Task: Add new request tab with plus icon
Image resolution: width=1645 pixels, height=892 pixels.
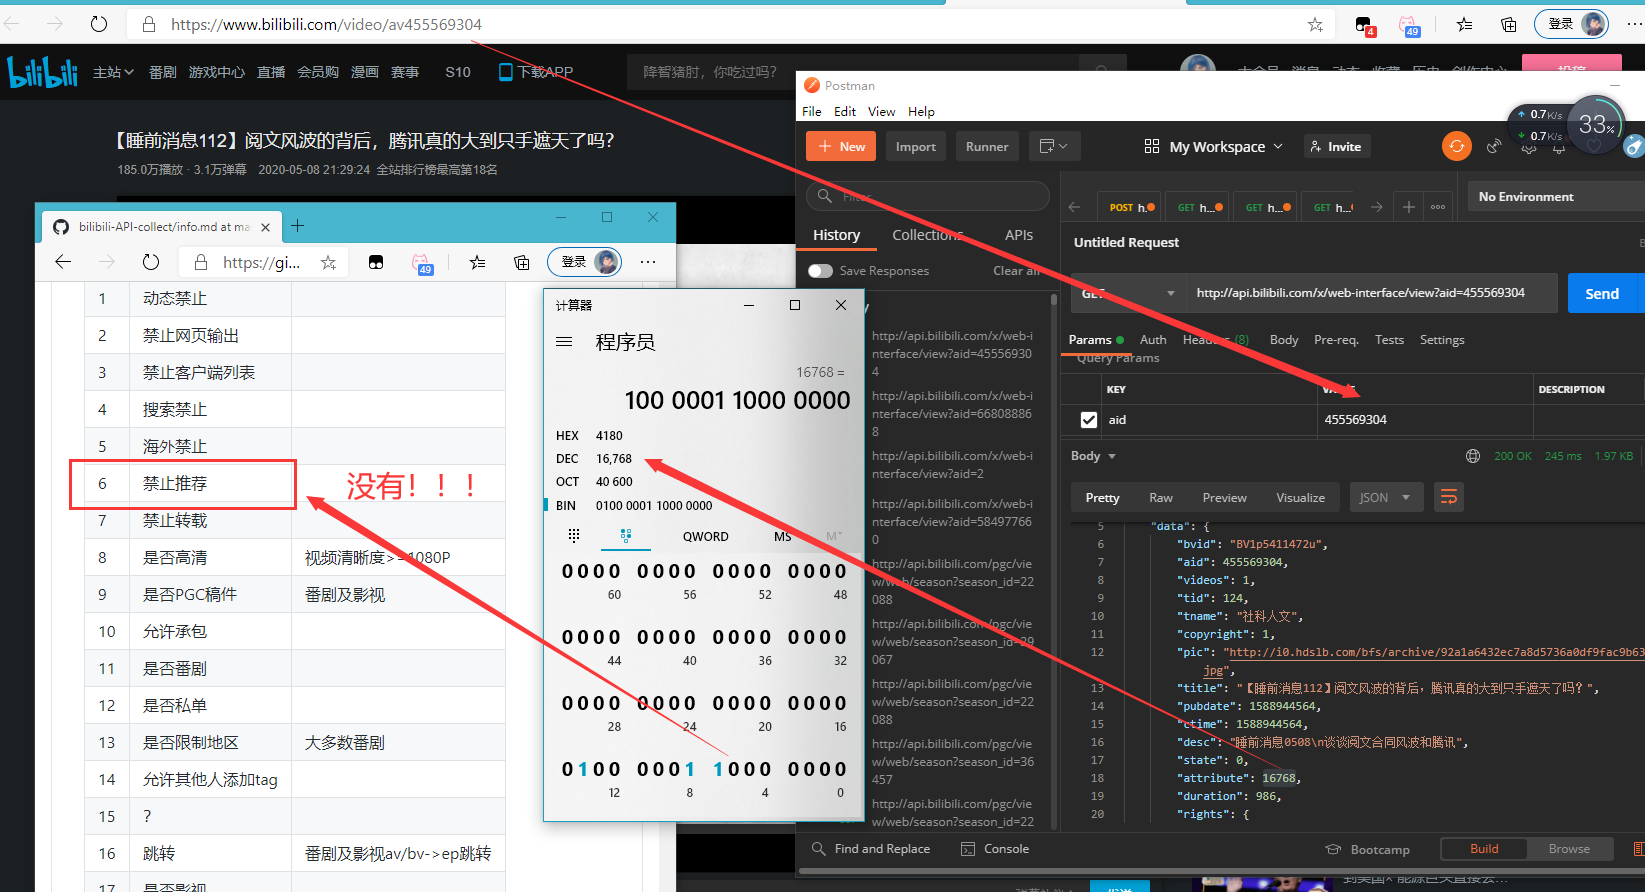Action: click(x=1408, y=207)
